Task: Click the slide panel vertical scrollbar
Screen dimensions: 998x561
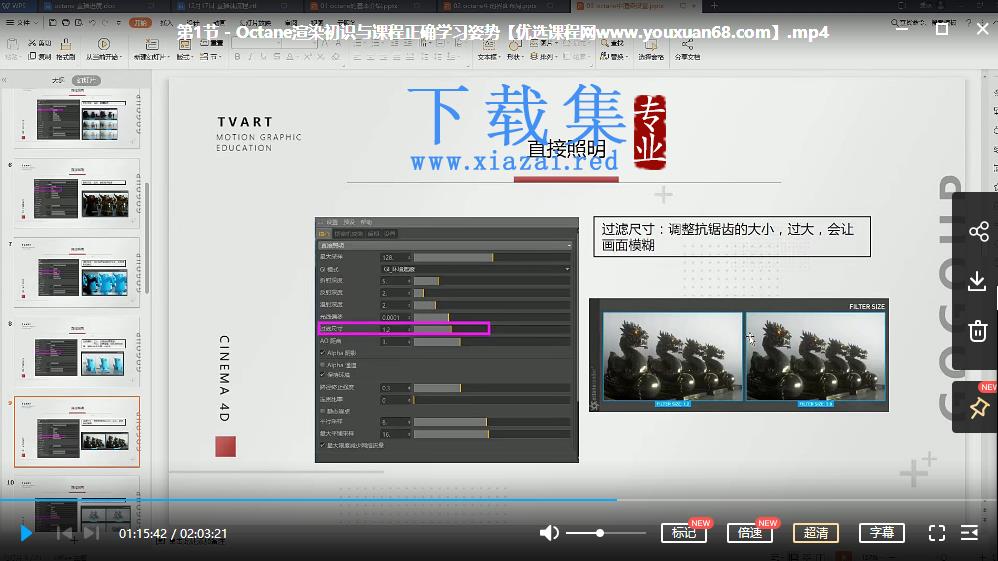Action: pyautogui.click(x=147, y=239)
